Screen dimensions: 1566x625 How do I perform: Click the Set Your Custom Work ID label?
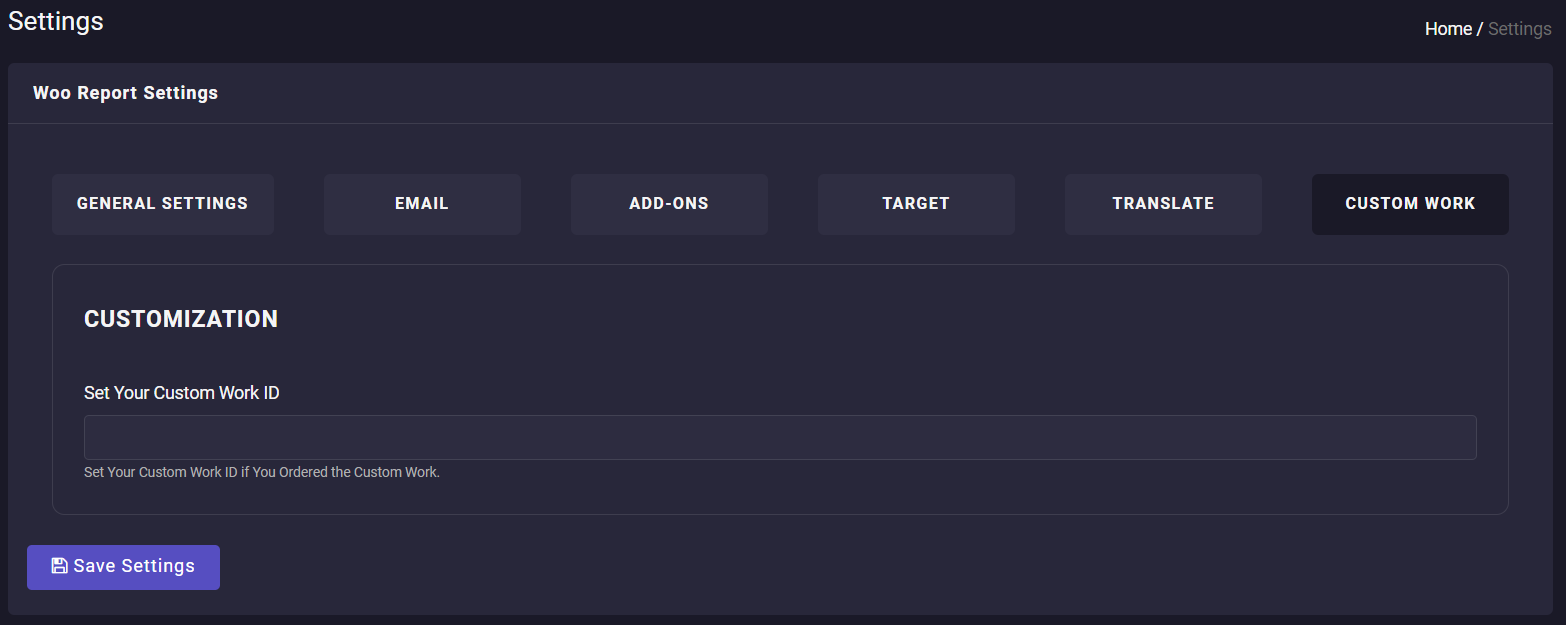[x=181, y=393]
